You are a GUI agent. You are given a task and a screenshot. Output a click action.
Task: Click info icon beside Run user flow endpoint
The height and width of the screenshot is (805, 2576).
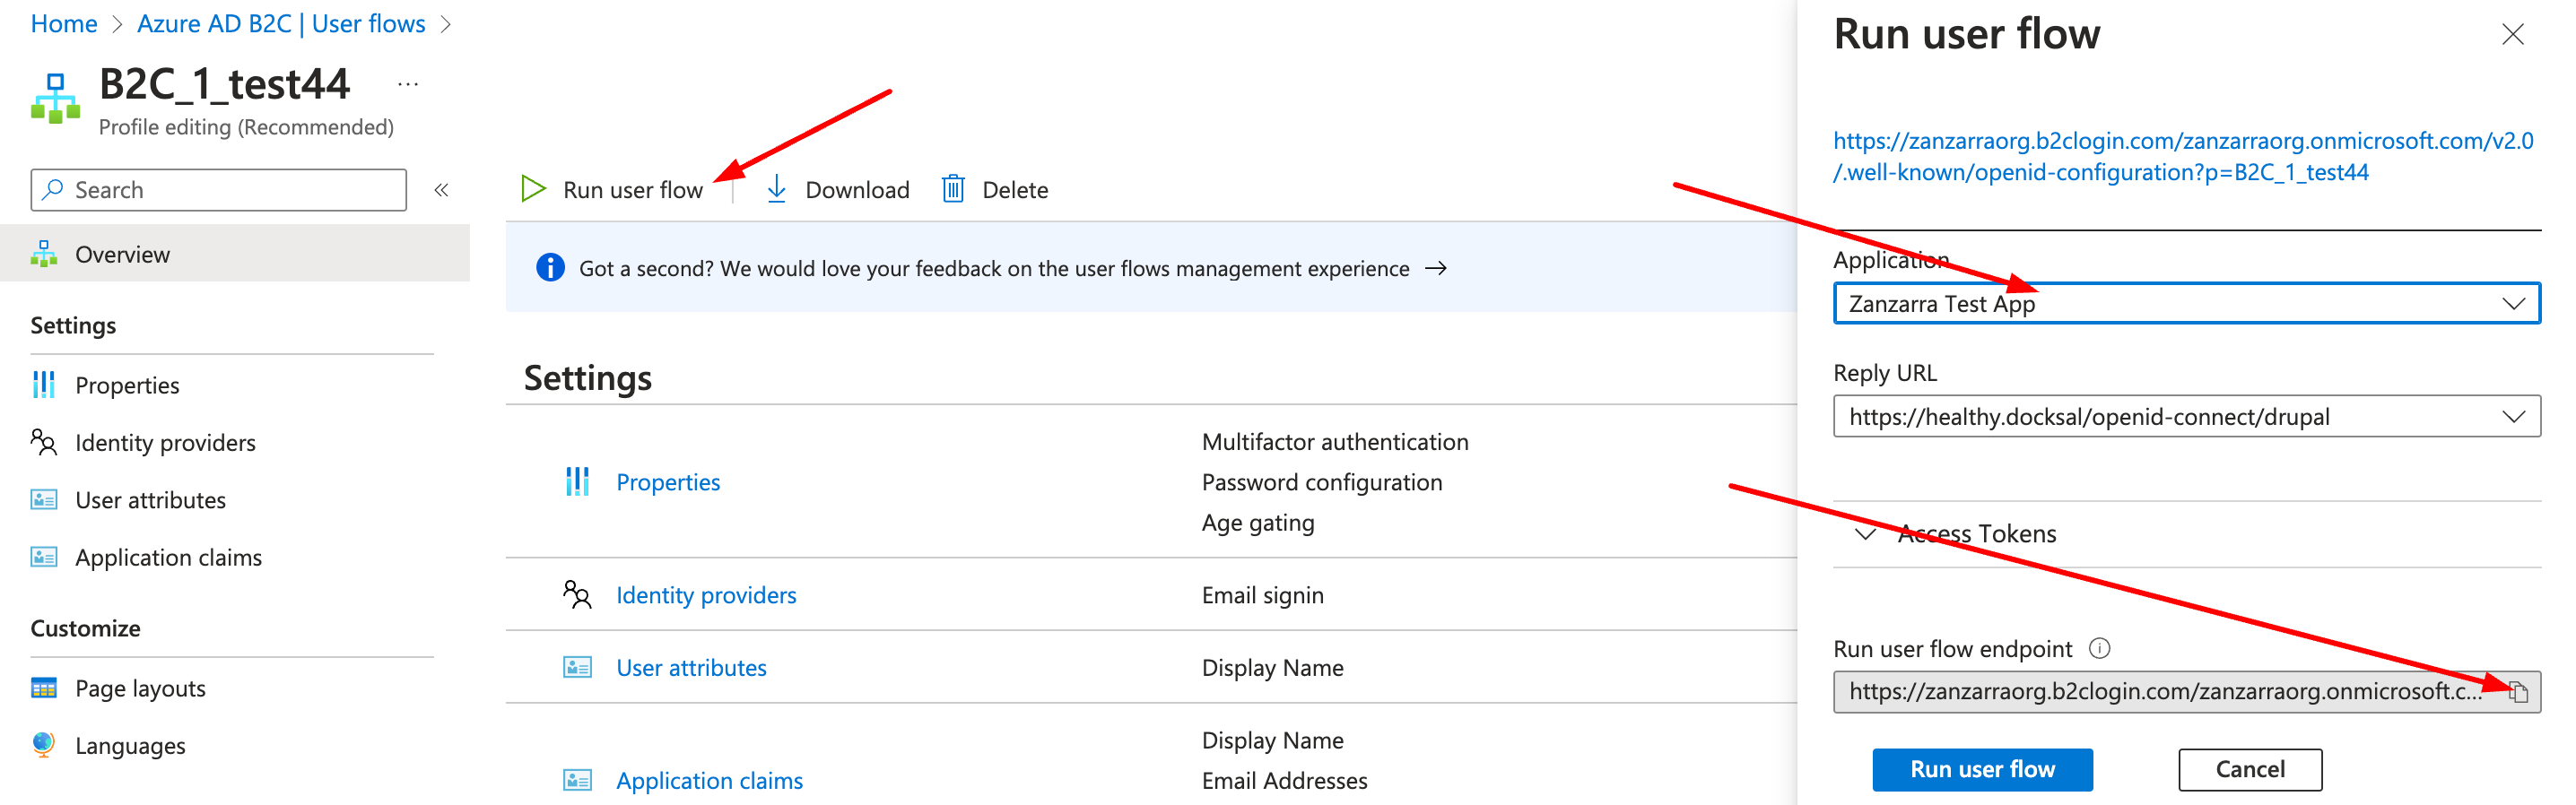coord(2099,649)
